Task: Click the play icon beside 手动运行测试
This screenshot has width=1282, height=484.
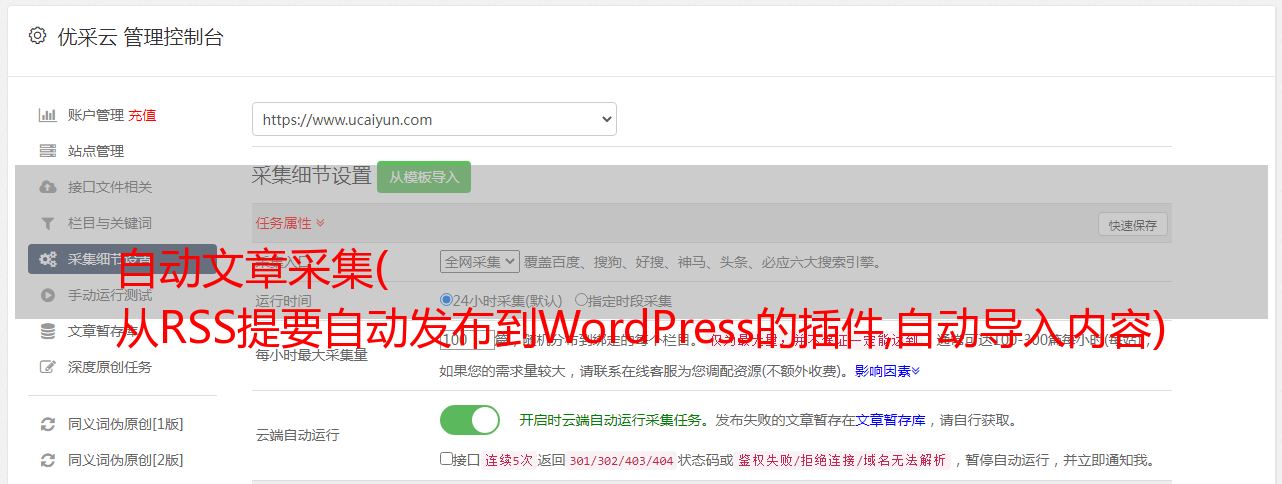Action: pyautogui.click(x=47, y=295)
